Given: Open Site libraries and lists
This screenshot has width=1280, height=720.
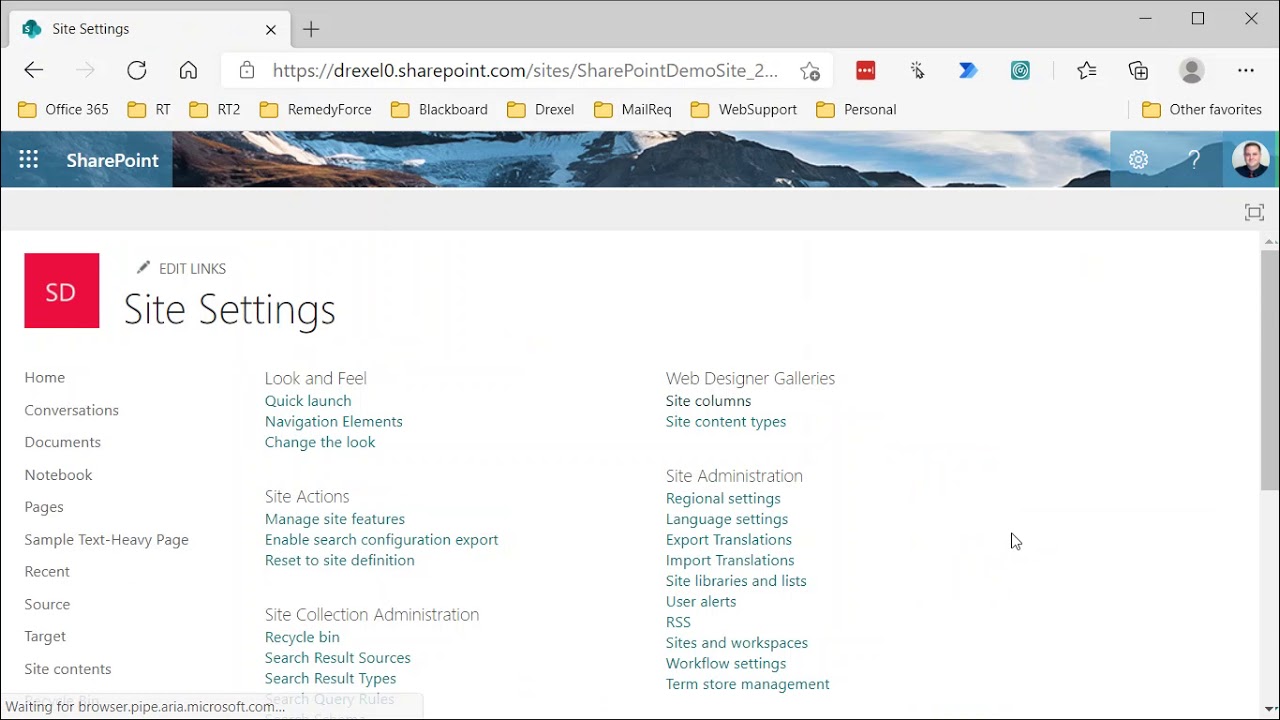Looking at the screenshot, I should 736,581.
